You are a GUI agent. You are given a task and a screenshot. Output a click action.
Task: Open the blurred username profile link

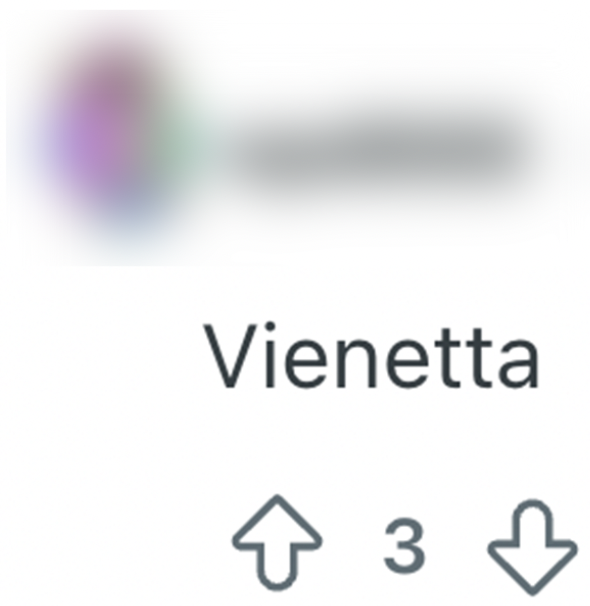tap(386, 155)
